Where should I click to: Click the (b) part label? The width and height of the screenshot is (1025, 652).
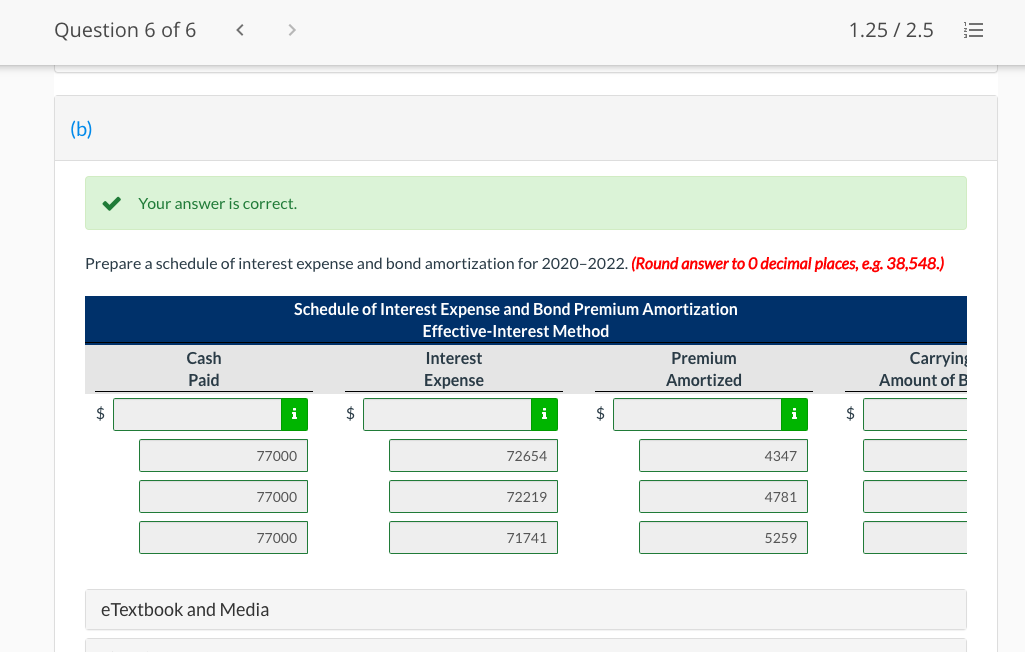[x=81, y=129]
